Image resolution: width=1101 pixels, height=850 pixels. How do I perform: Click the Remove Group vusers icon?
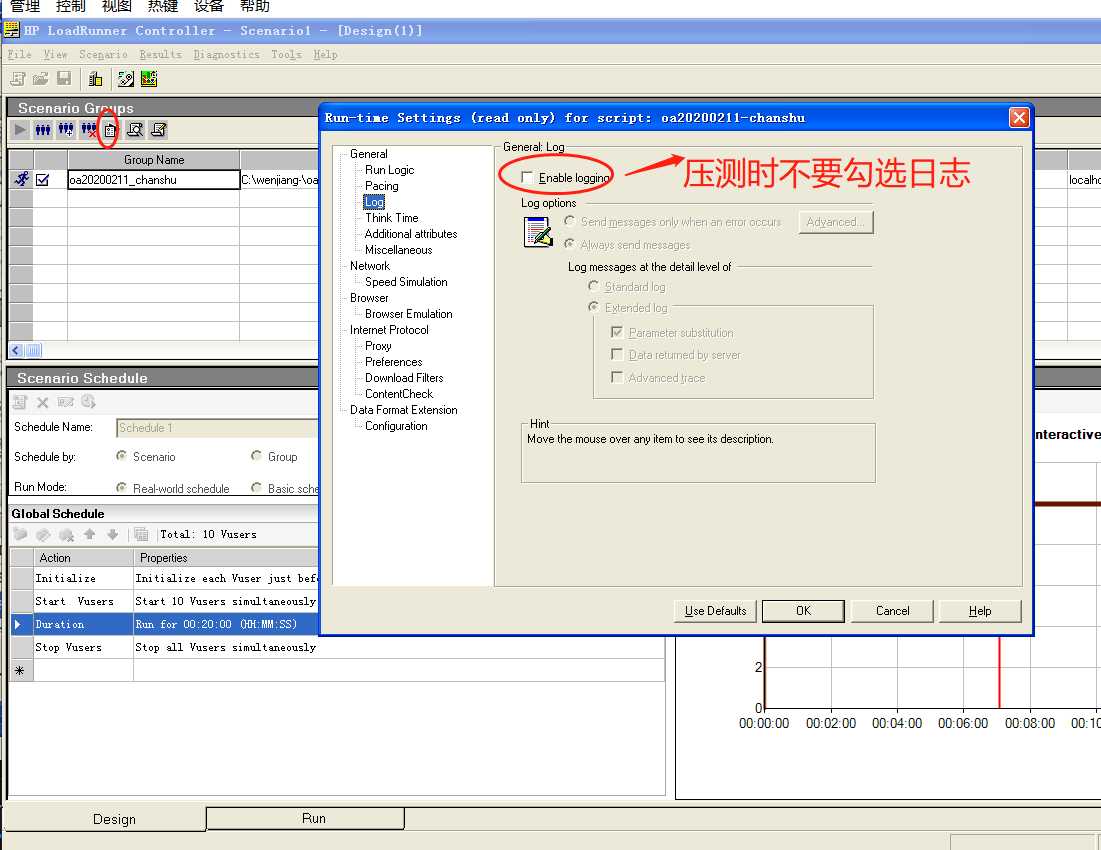tap(88, 129)
